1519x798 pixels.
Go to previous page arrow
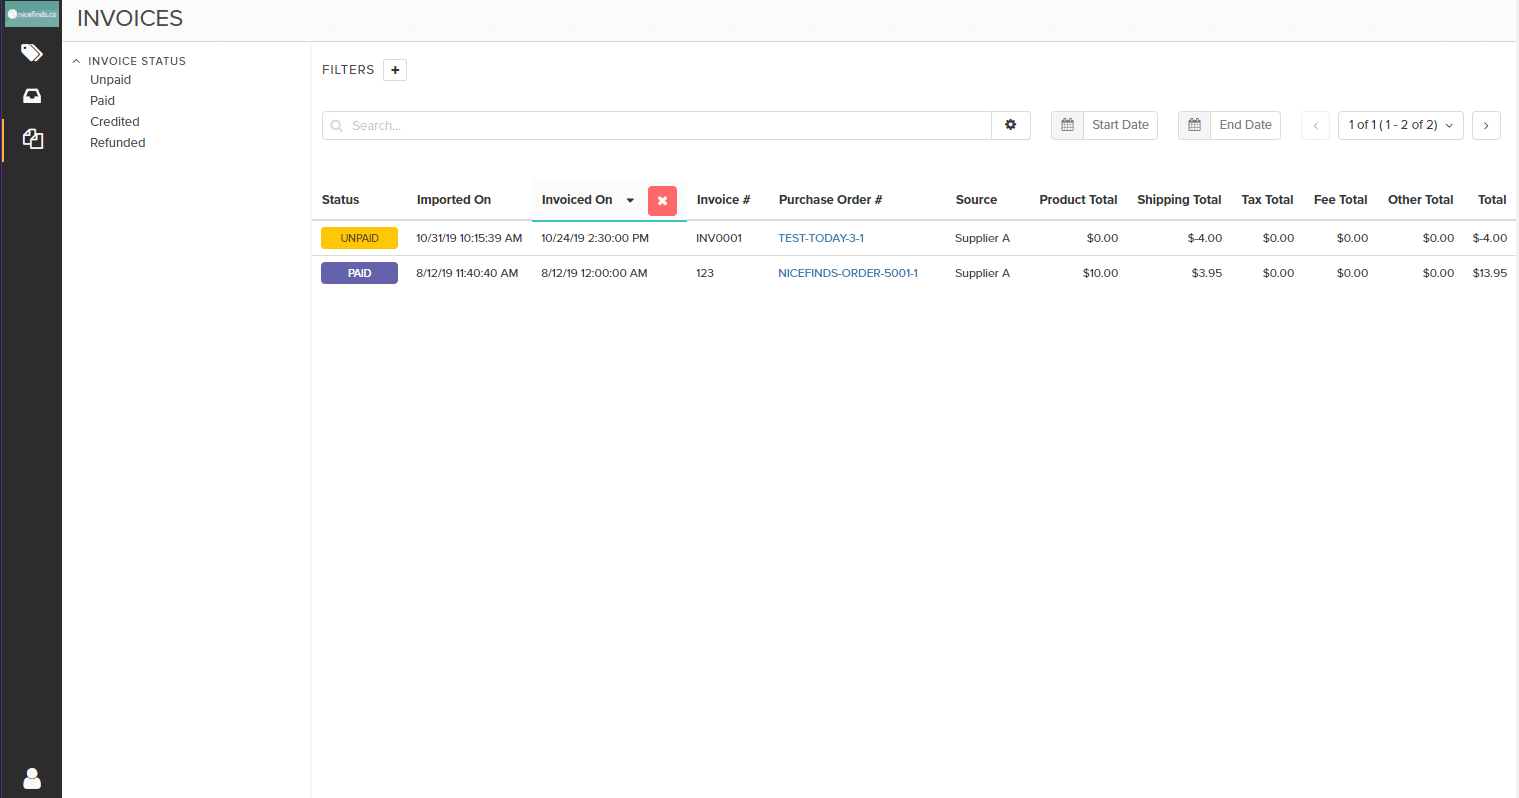[x=1315, y=125]
